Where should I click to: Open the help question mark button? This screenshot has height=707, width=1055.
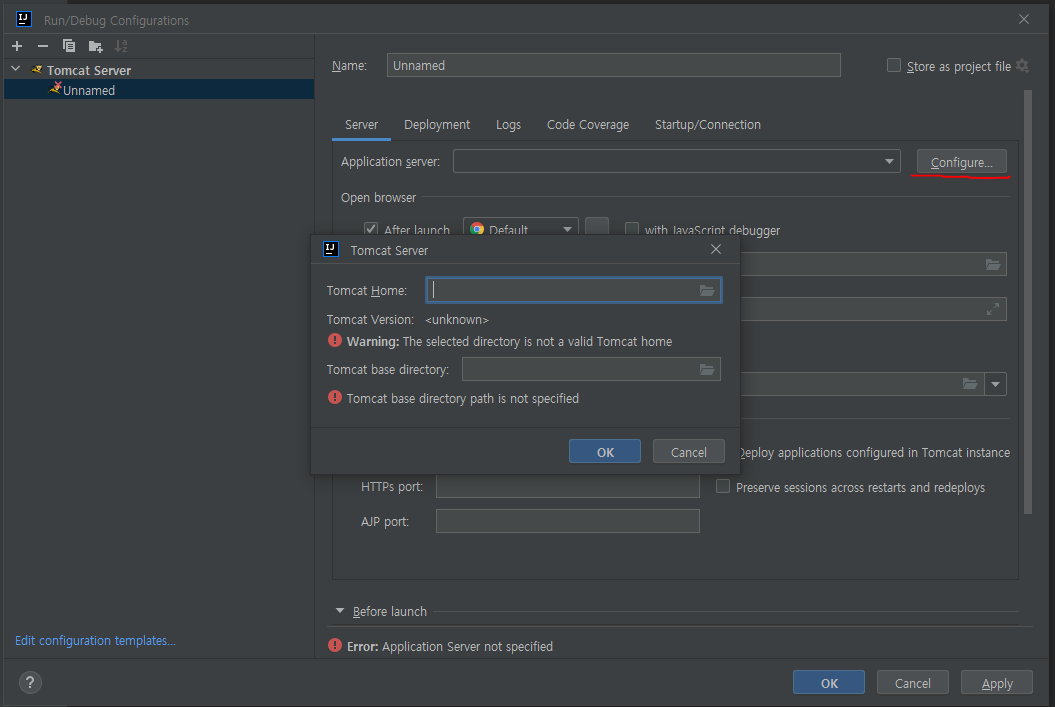pos(30,683)
